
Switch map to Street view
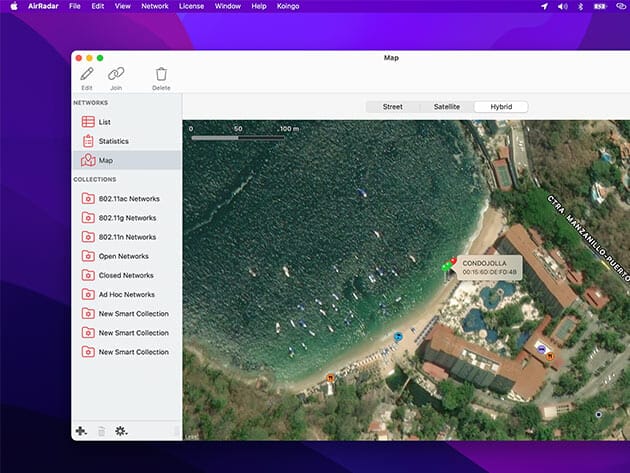[393, 106]
